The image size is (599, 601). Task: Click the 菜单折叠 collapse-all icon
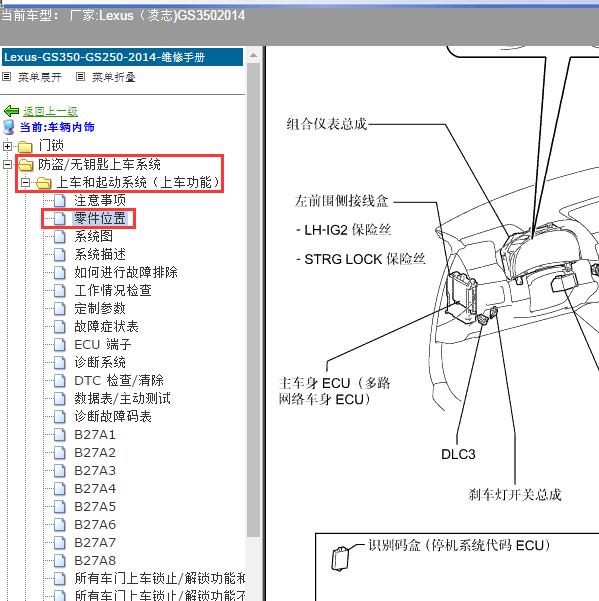[x=80, y=77]
